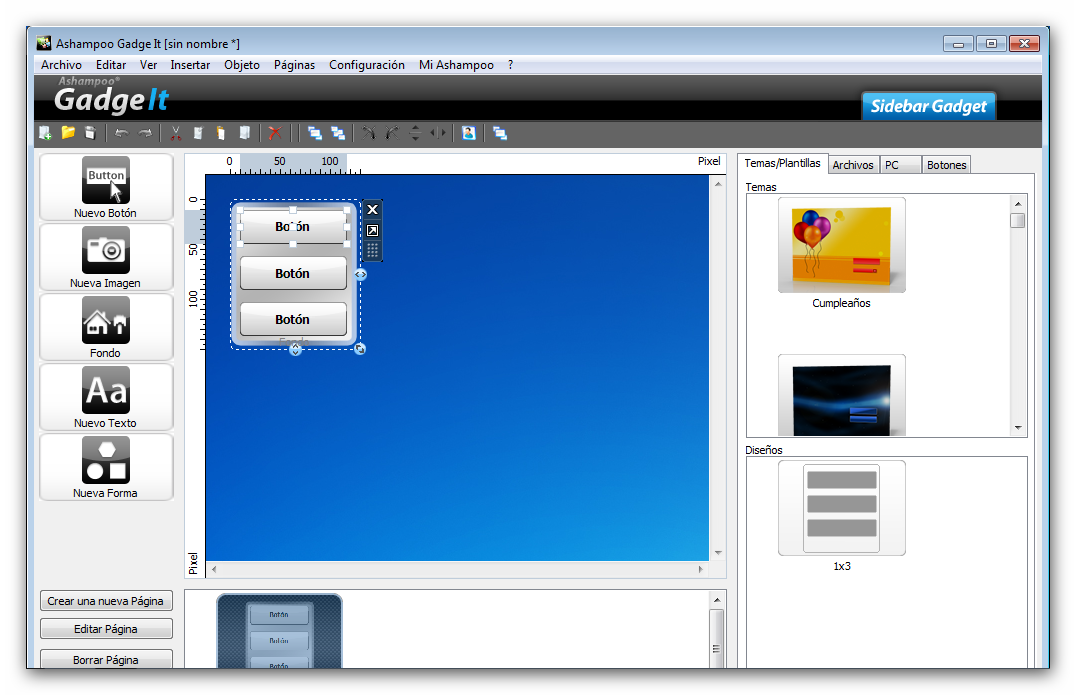Cut the selected object with scissors icon
The height and width of the screenshot is (695, 1076).
pyautogui.click(x=176, y=133)
